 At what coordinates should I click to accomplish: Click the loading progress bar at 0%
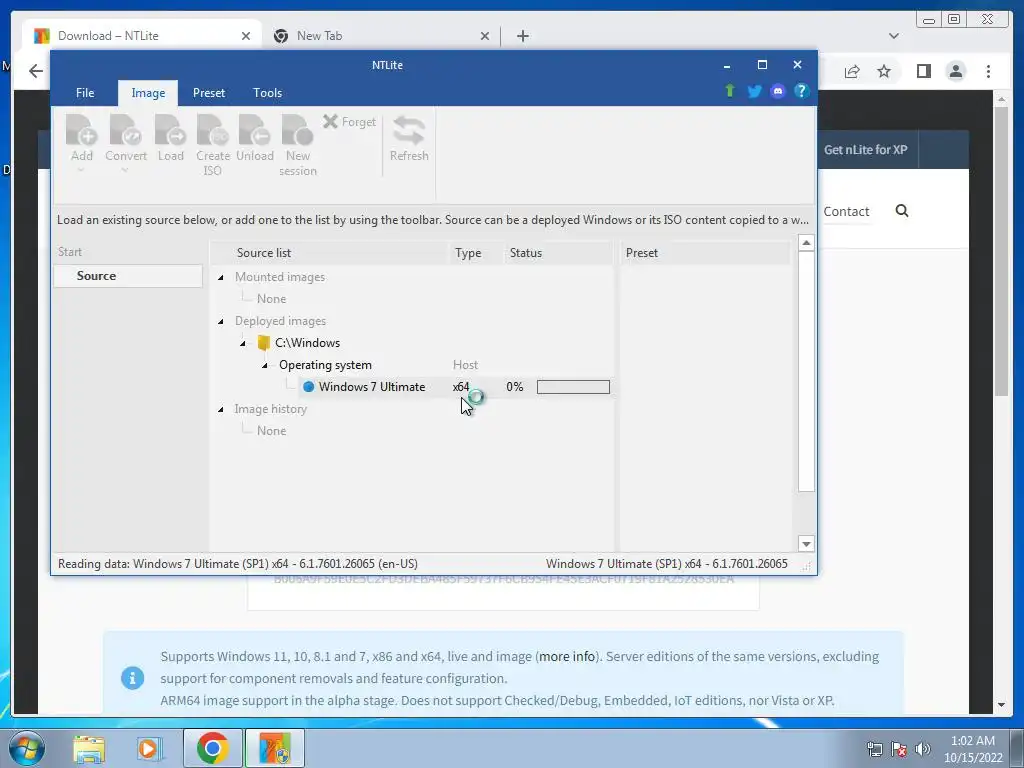click(573, 387)
